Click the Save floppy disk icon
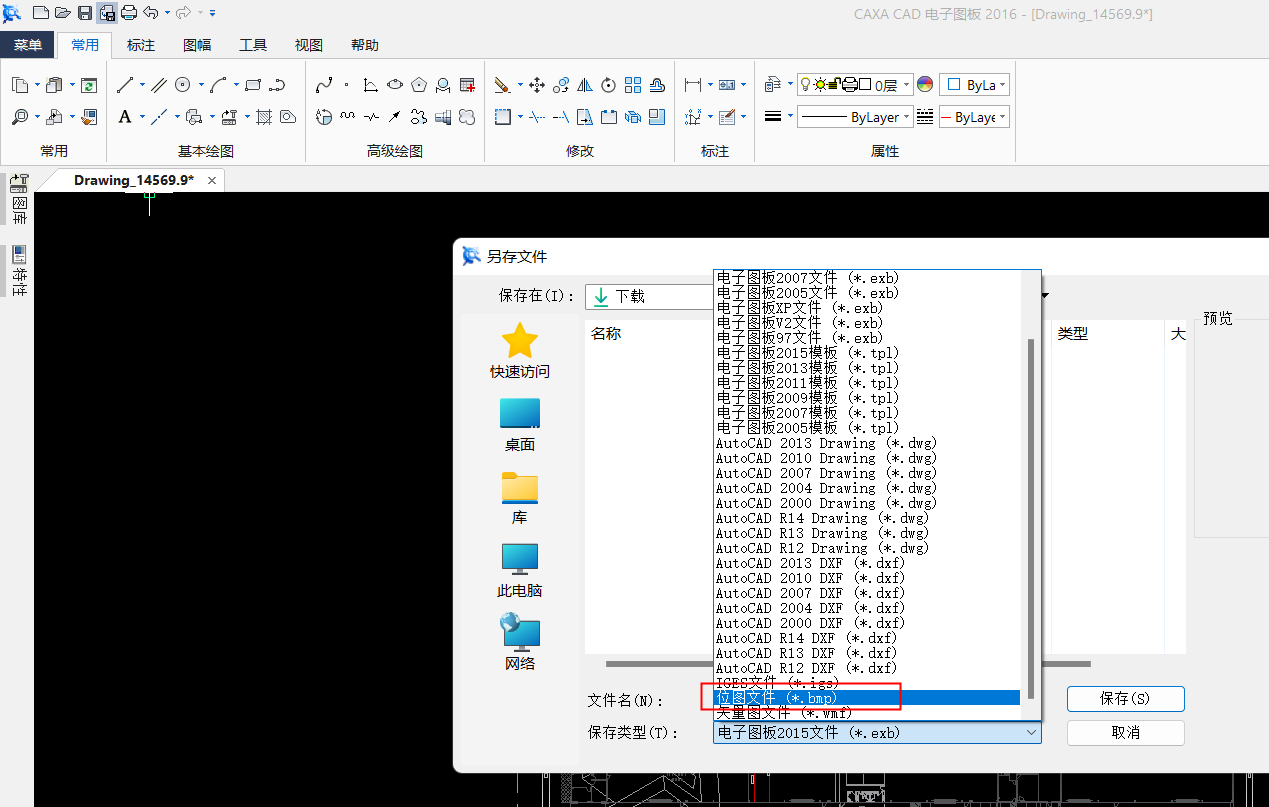 (85, 13)
